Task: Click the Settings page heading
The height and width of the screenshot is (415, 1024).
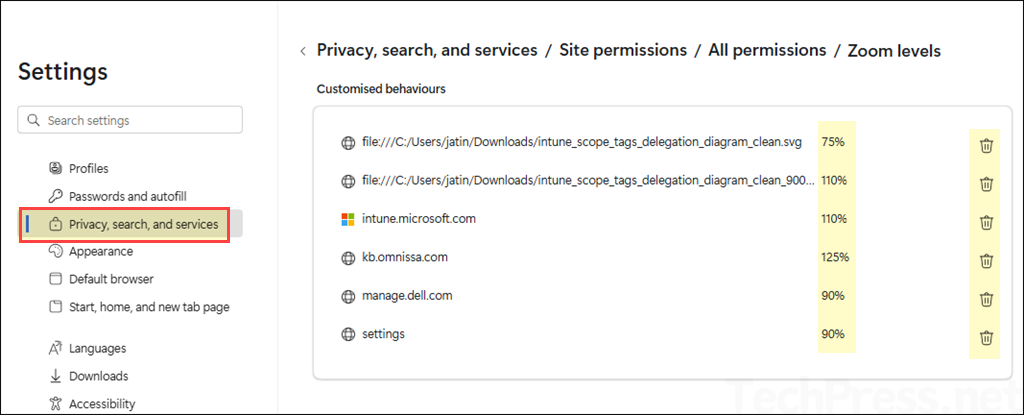Action: [63, 72]
